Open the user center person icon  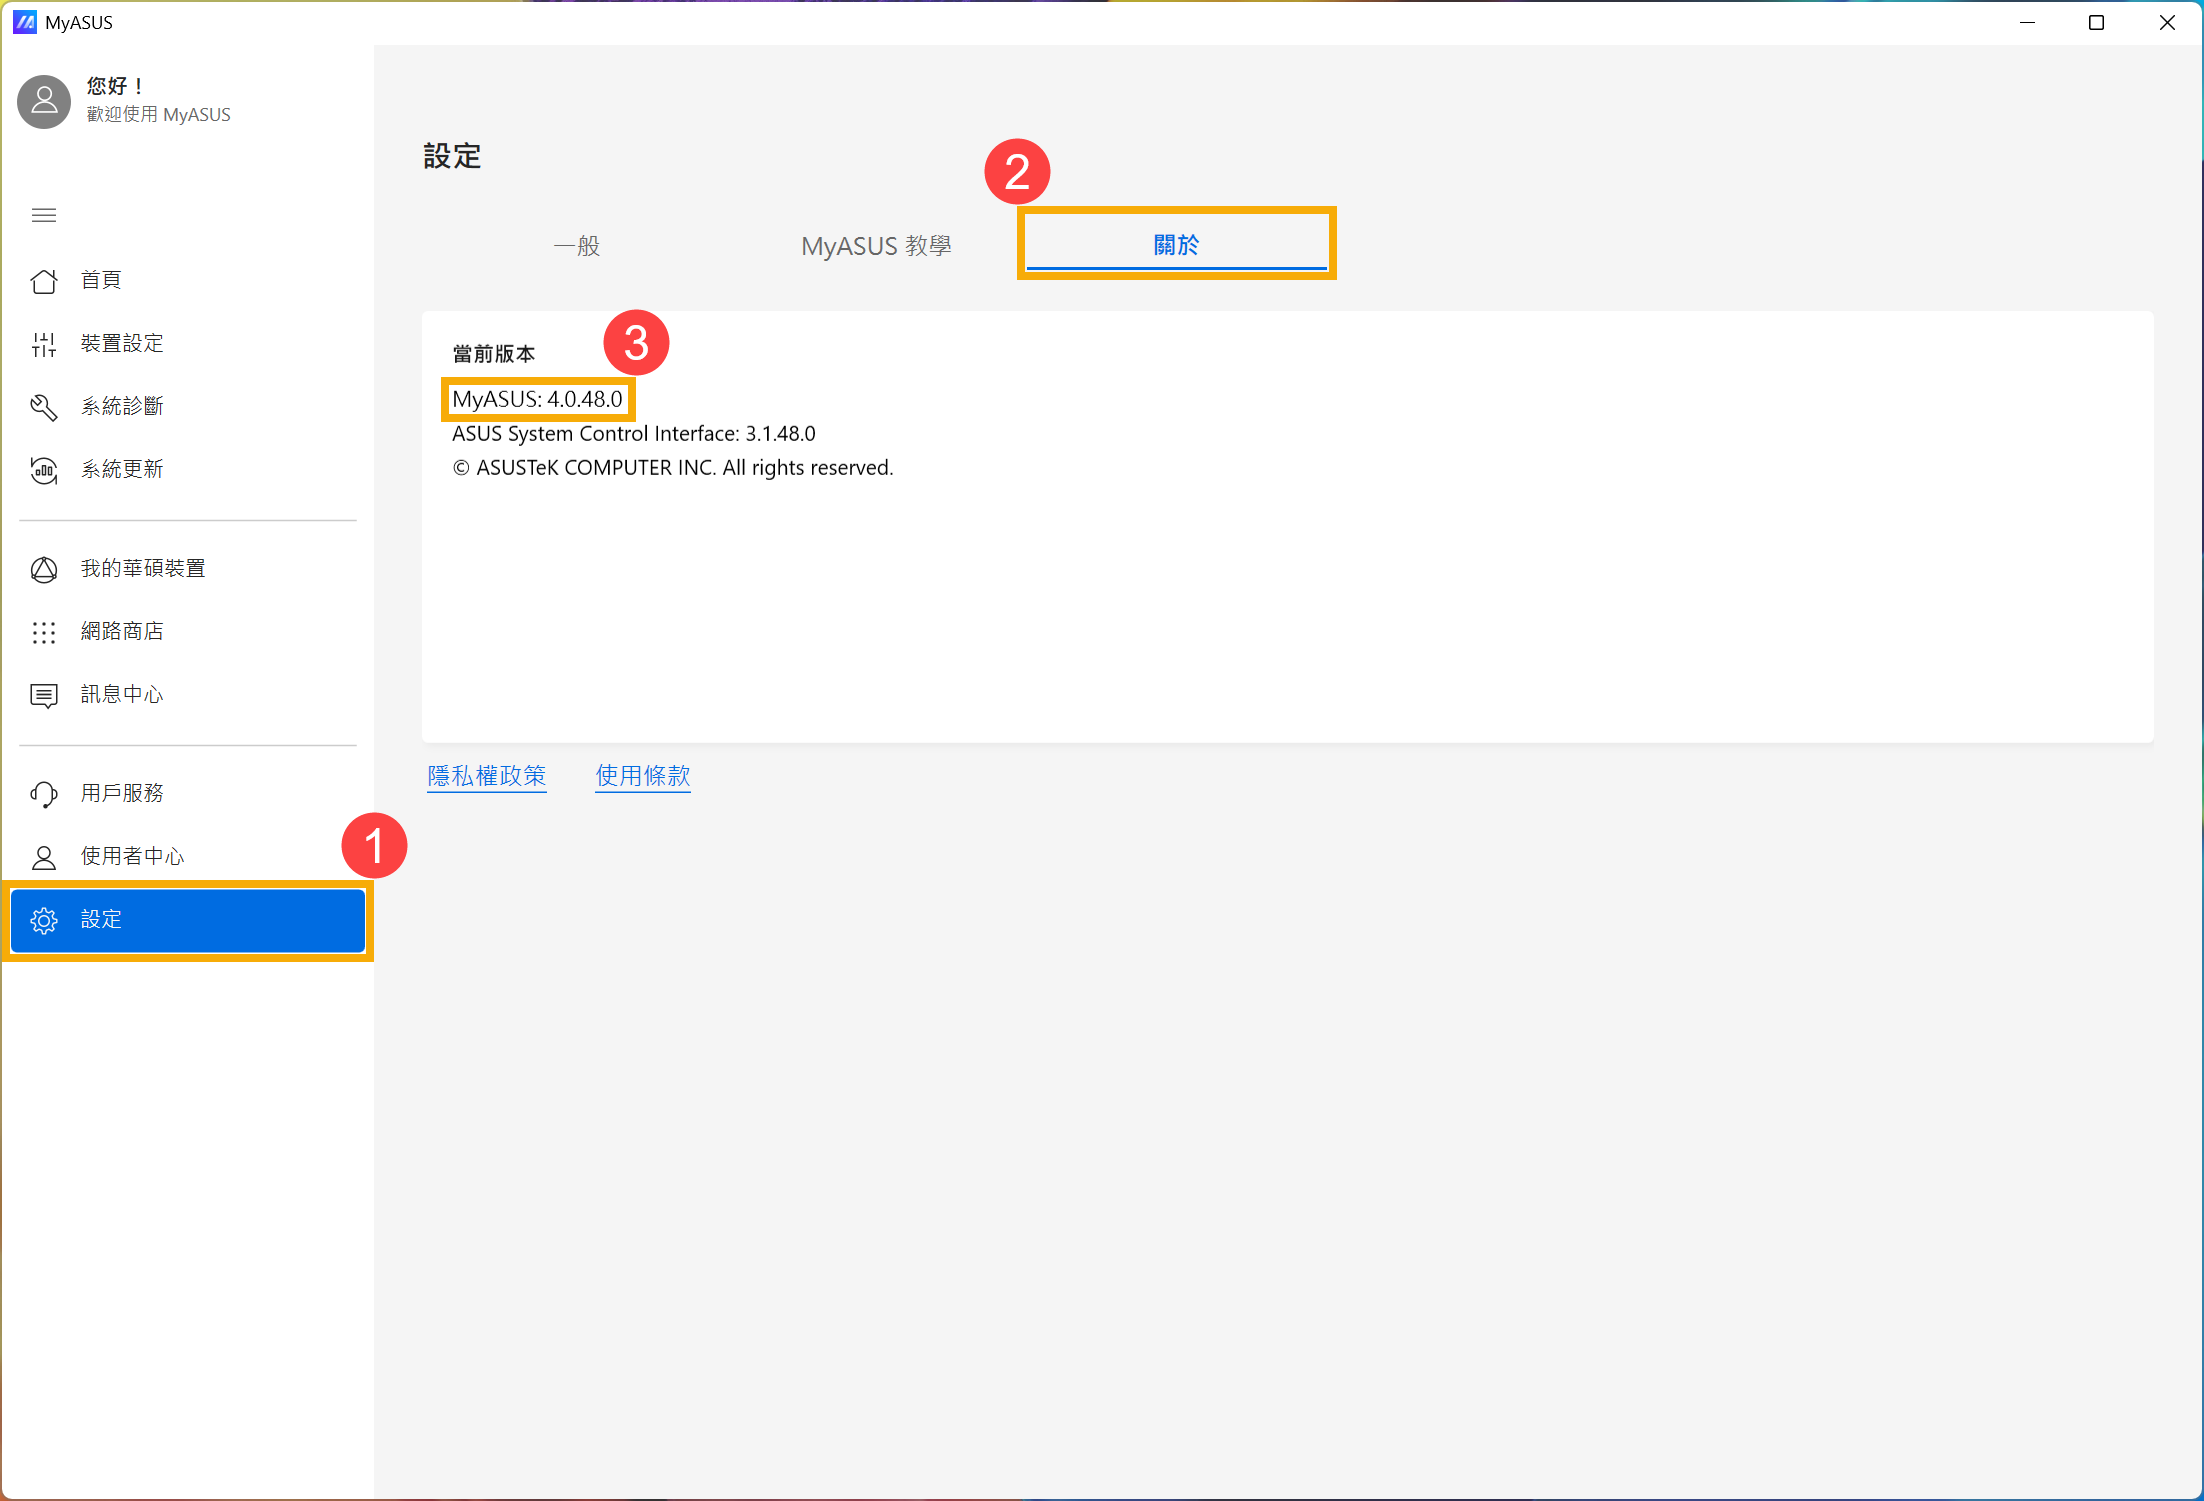tap(44, 857)
